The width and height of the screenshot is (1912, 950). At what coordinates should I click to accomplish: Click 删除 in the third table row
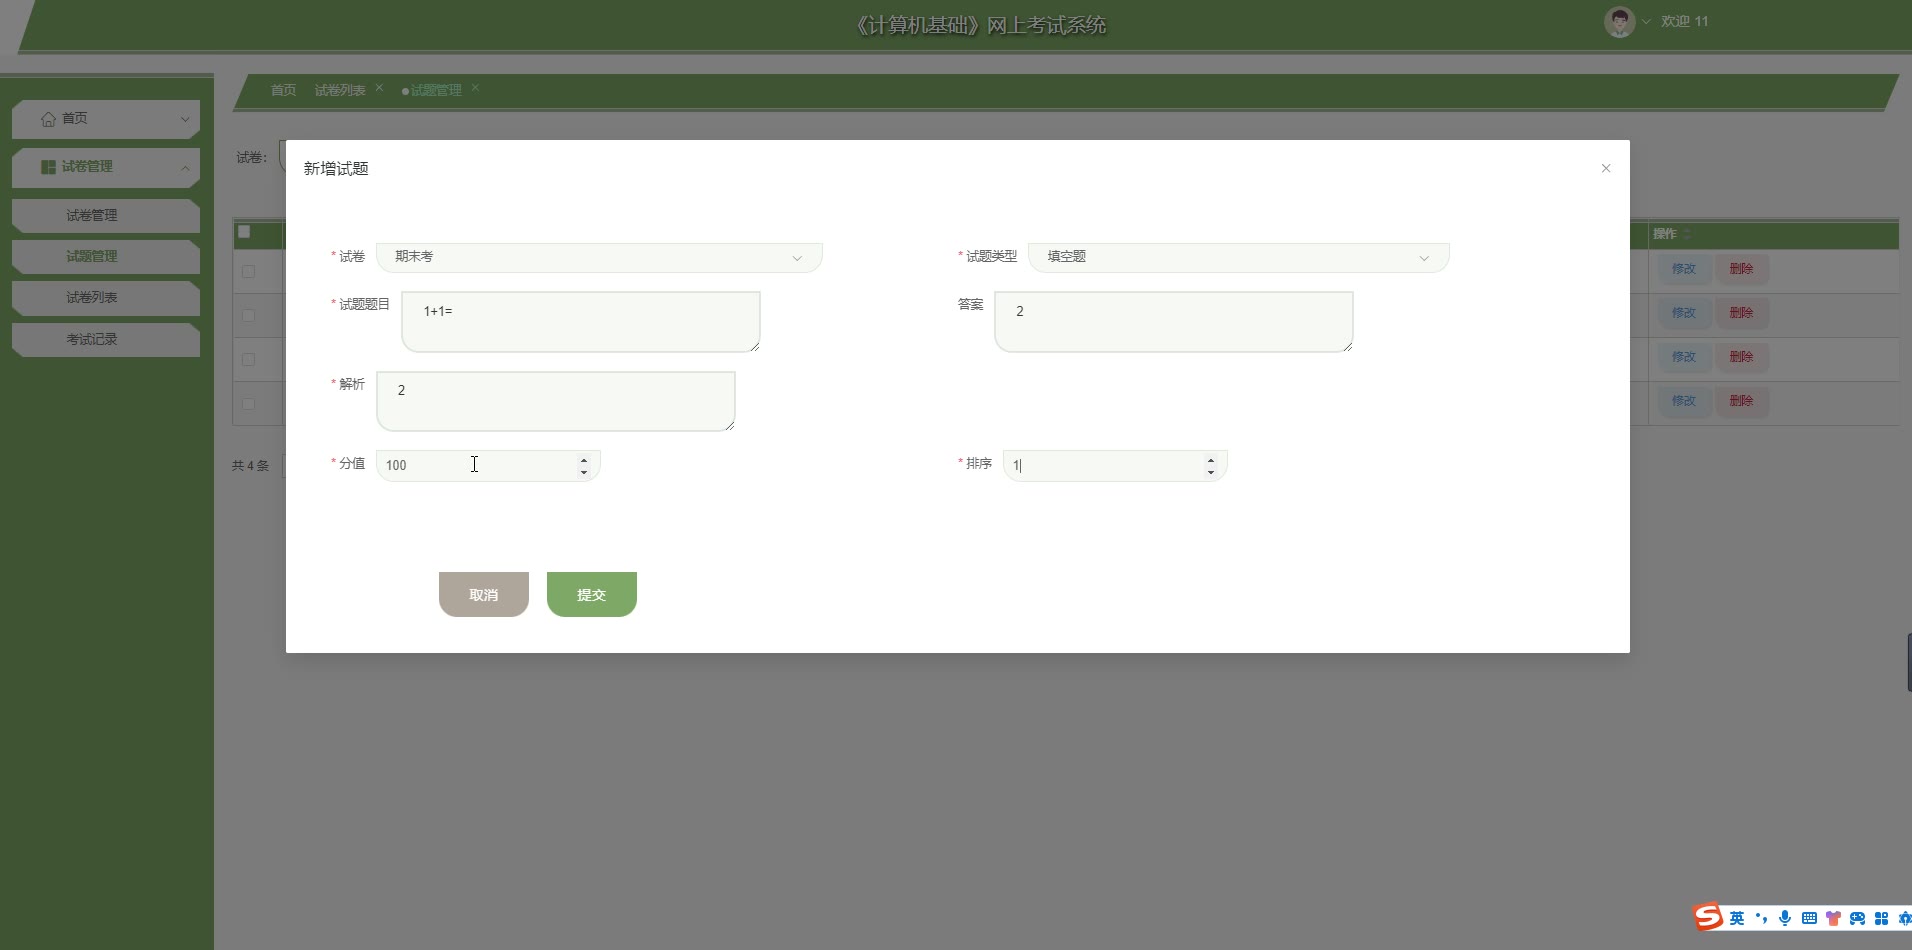(1742, 357)
